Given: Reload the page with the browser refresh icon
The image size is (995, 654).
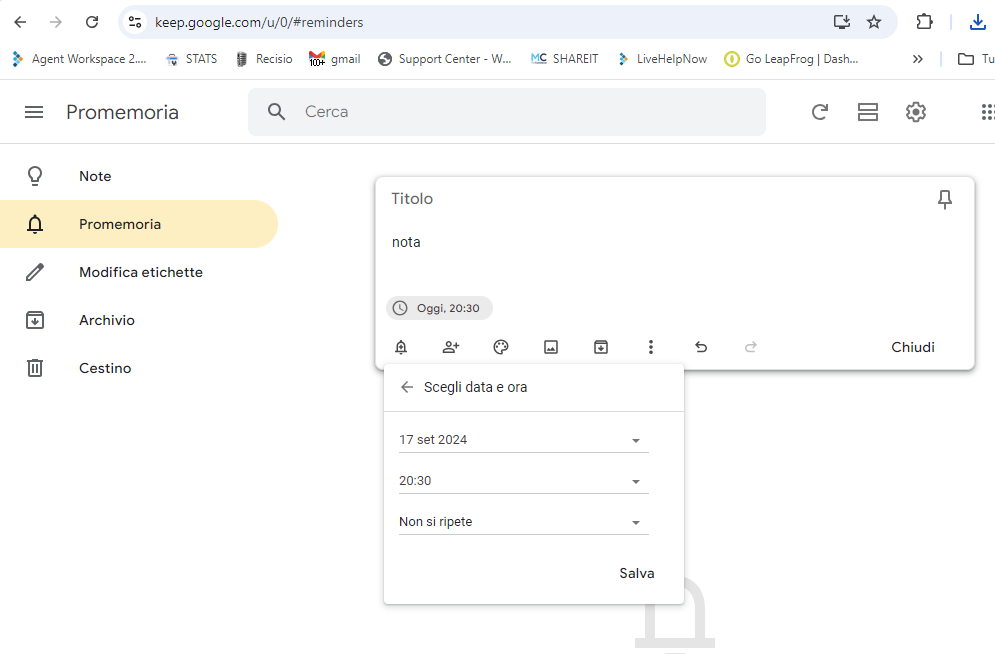Looking at the screenshot, I should (92, 22).
